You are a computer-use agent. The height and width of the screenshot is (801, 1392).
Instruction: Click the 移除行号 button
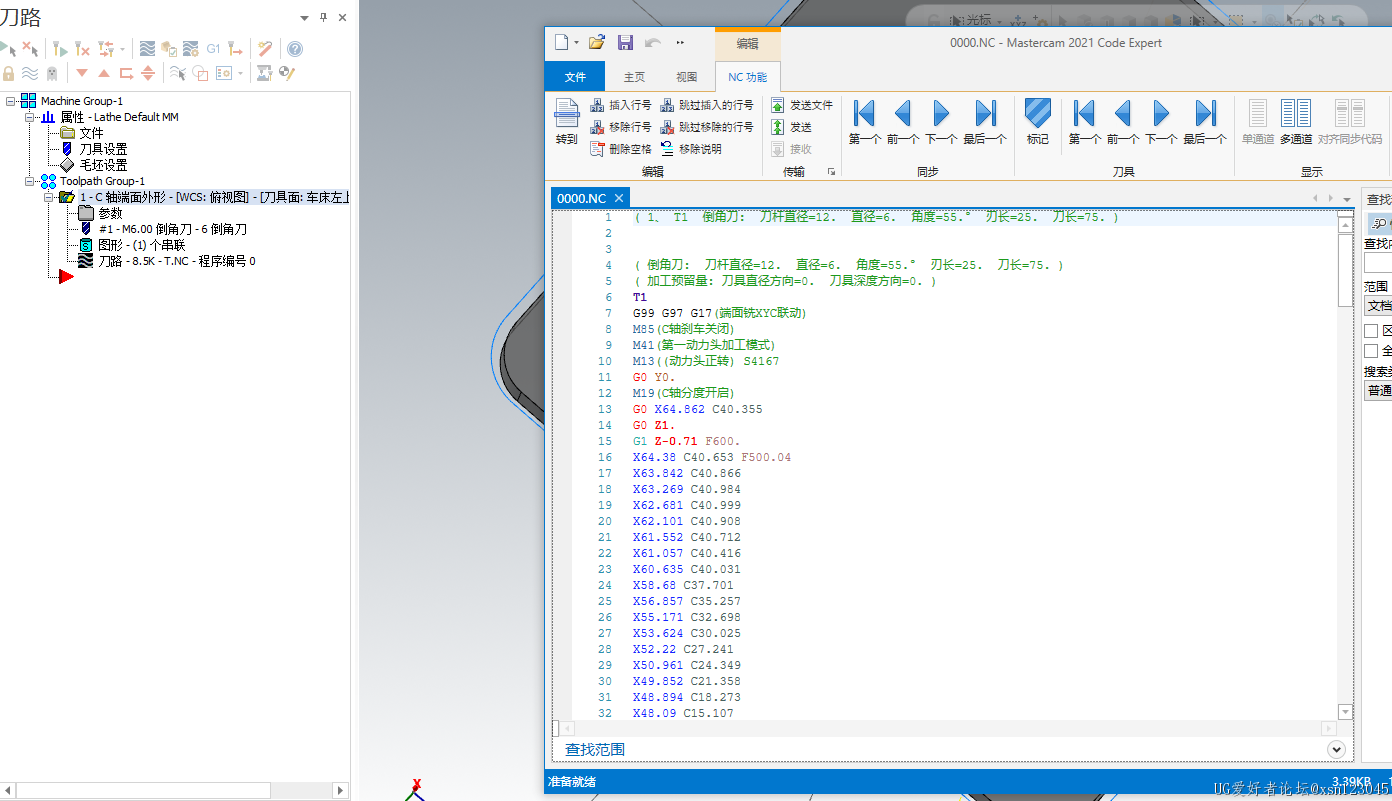(x=621, y=127)
